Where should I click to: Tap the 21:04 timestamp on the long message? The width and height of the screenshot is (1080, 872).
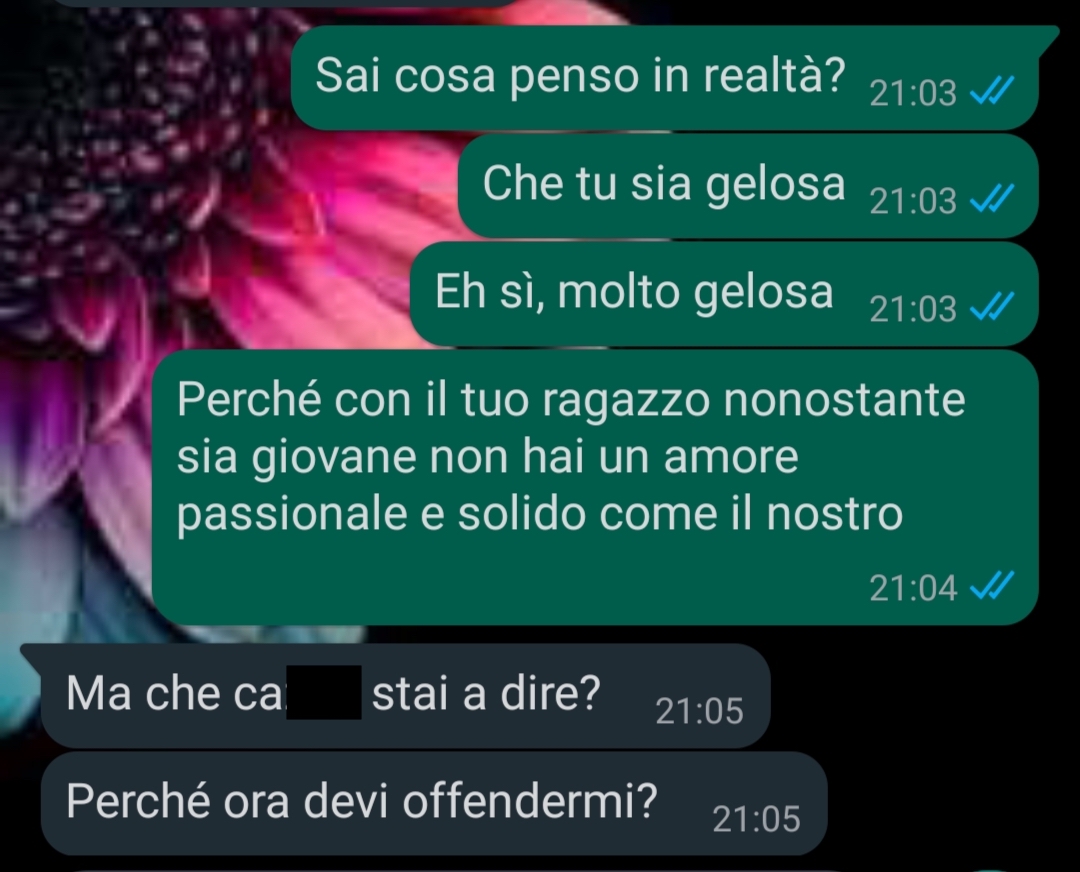pos(913,588)
